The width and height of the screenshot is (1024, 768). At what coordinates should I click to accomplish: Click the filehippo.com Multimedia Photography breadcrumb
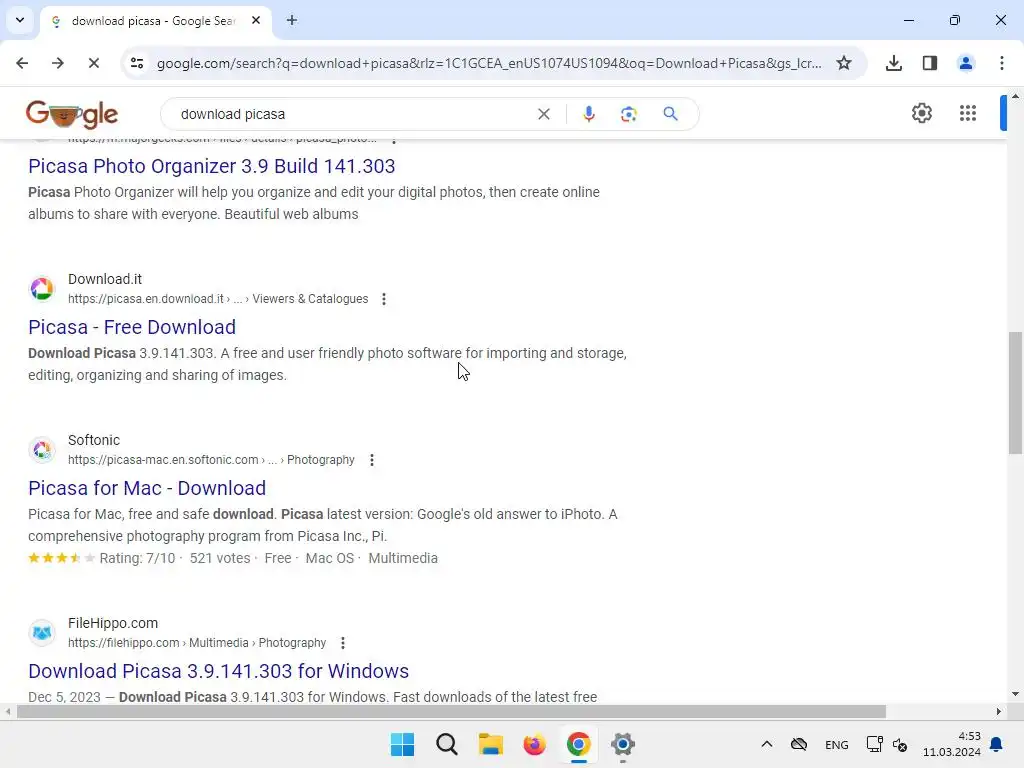[x=197, y=643]
